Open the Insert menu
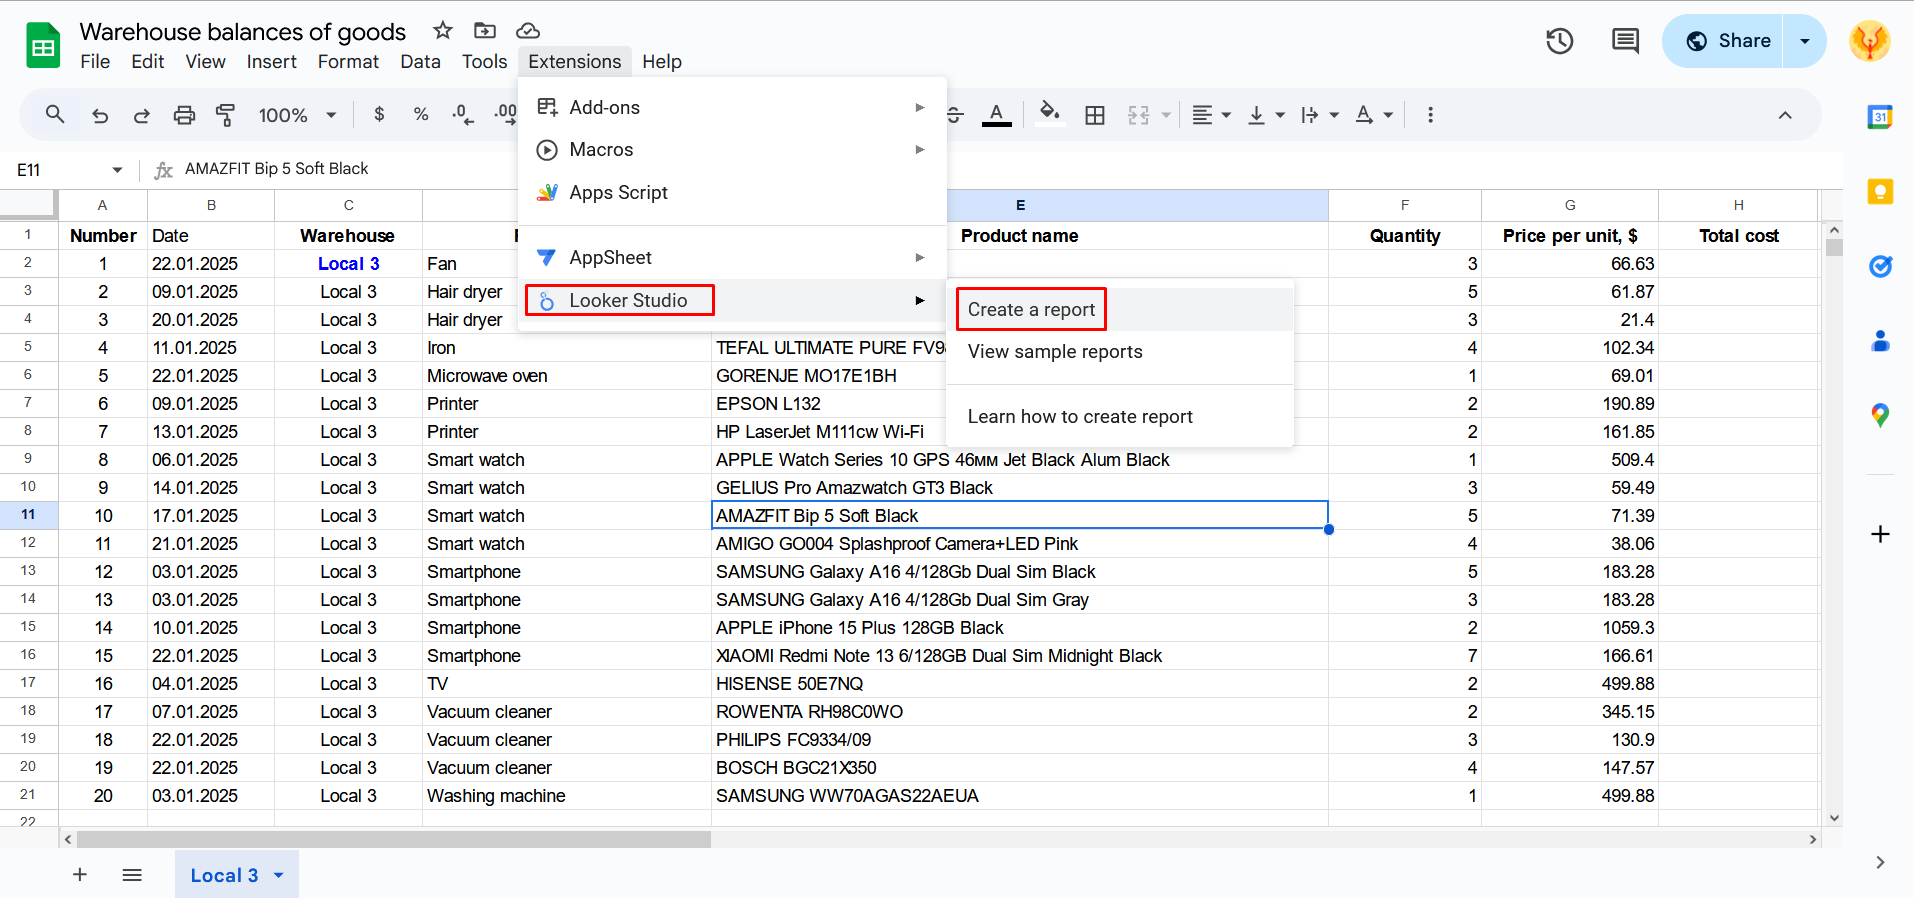Image resolution: width=1914 pixels, height=898 pixels. [x=272, y=62]
